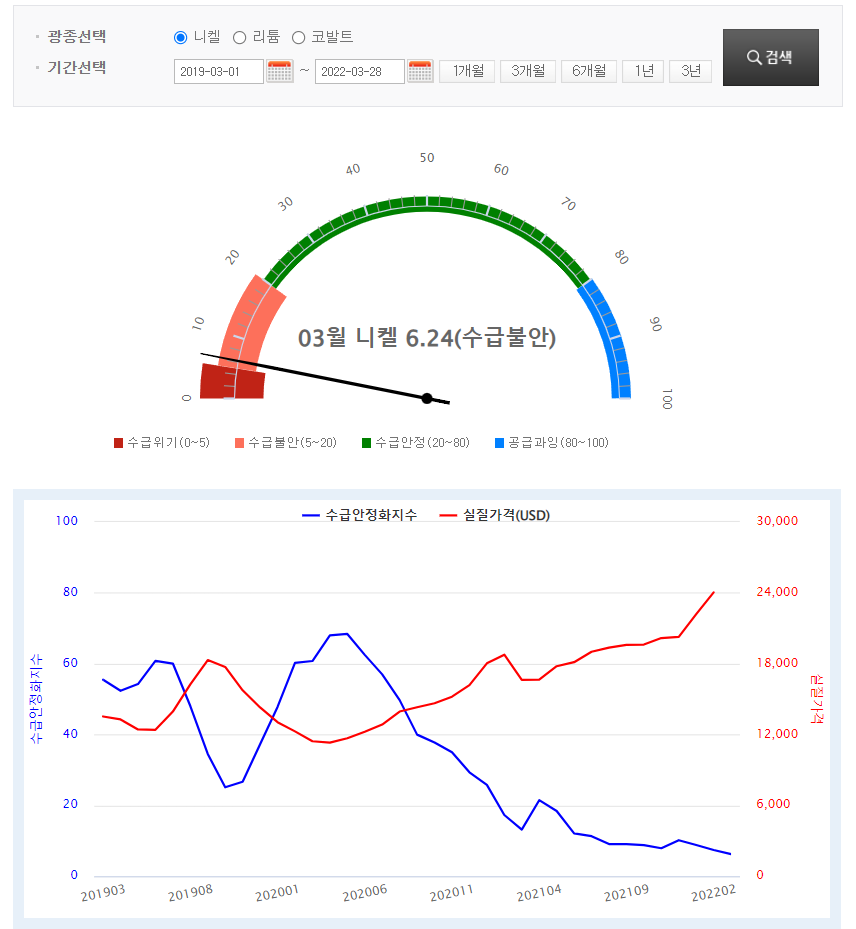Set period to 1개월
Screen dimensions: 856x929
pyautogui.click(x=467, y=71)
